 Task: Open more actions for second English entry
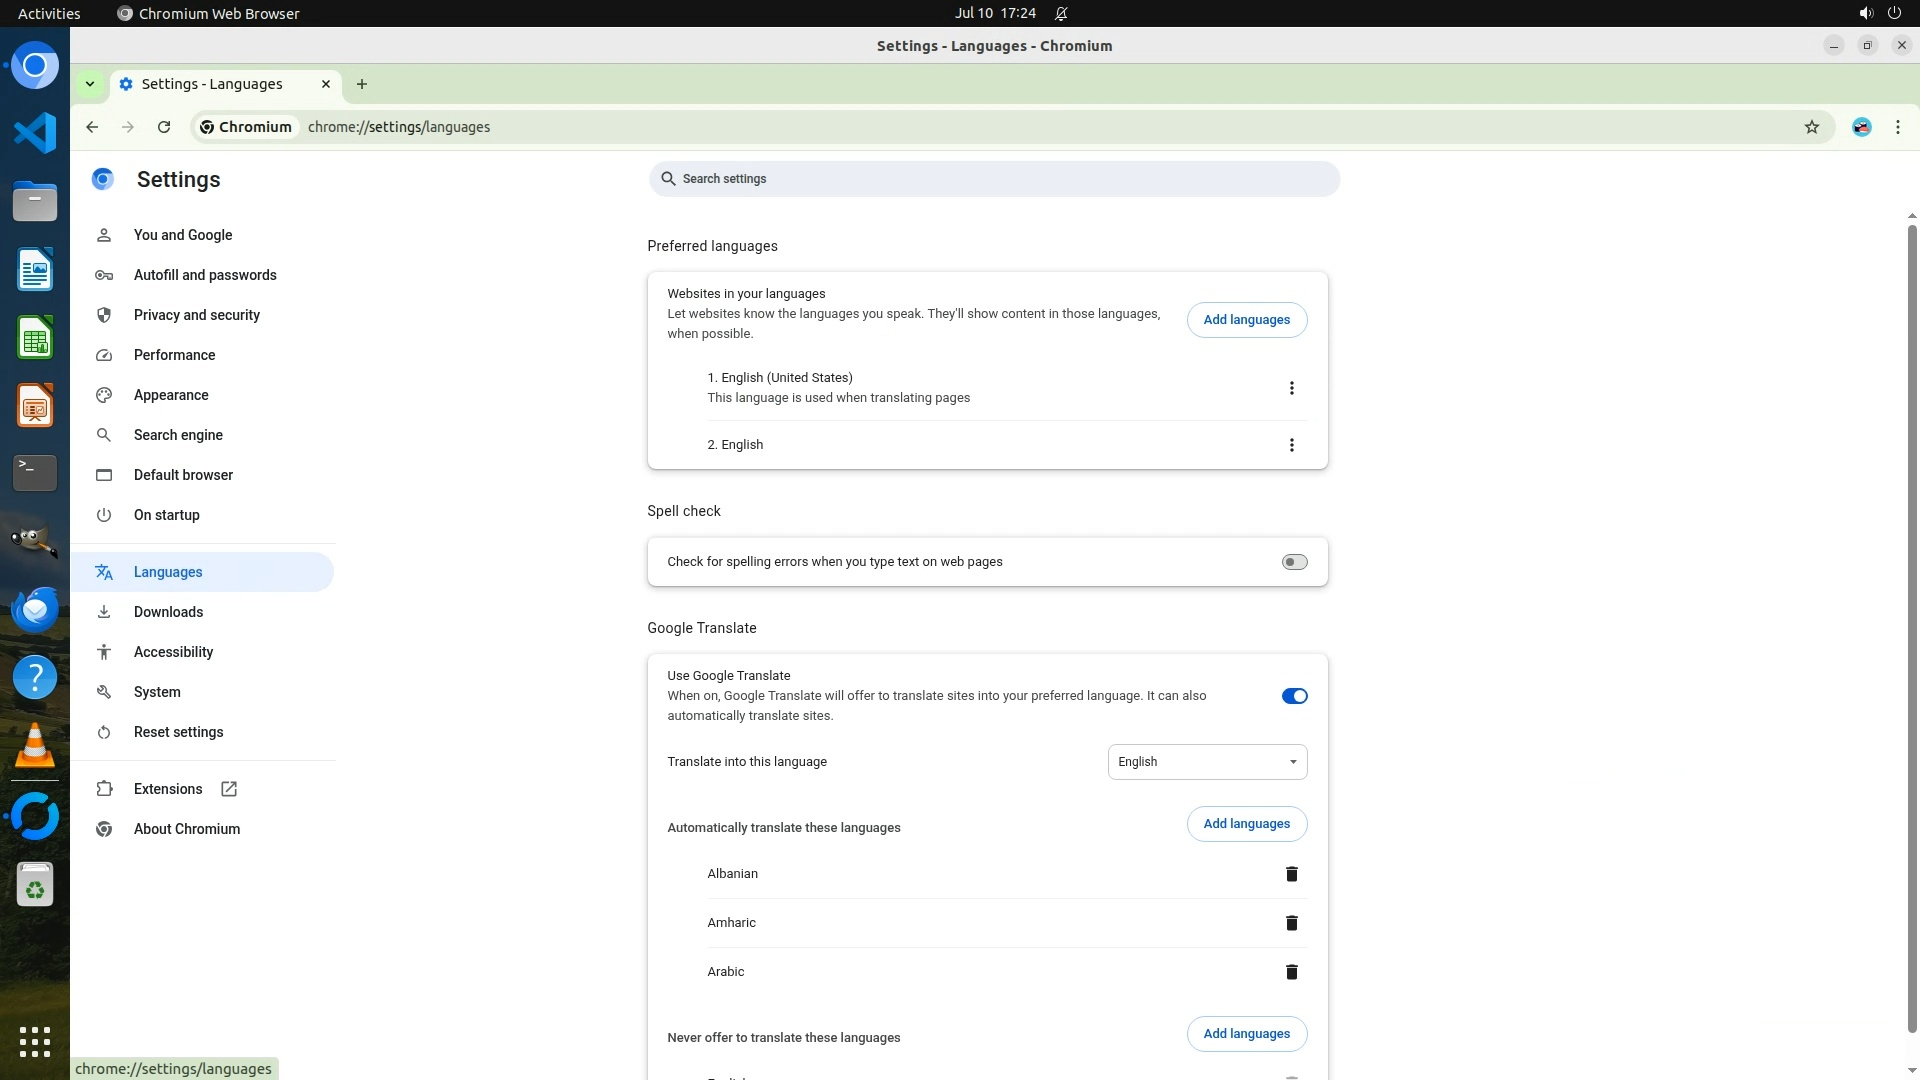coord(1291,445)
